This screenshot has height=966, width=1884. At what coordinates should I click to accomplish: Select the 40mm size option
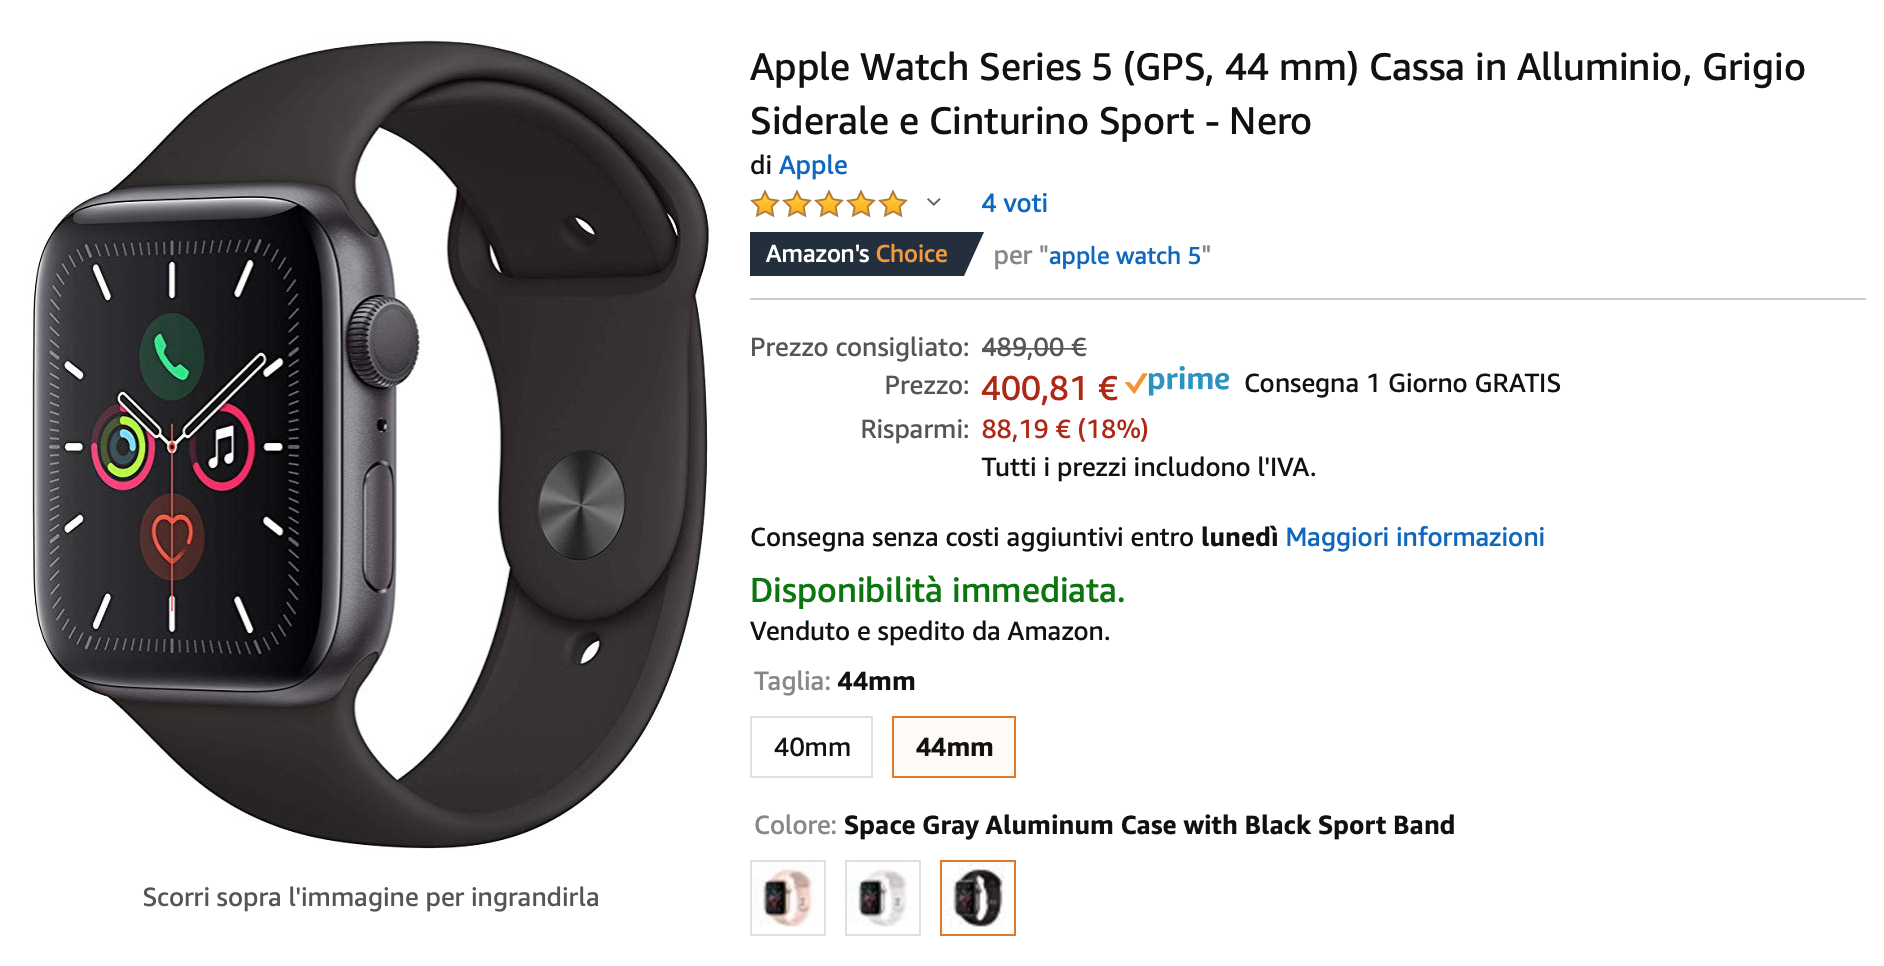811,747
